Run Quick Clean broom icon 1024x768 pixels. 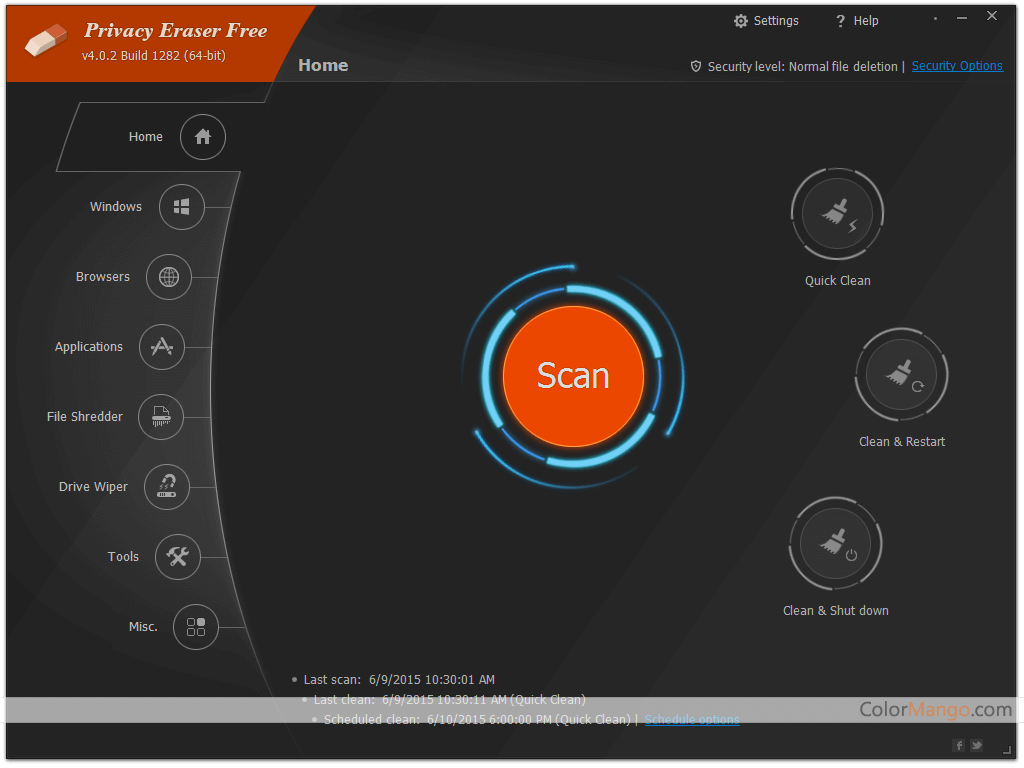click(x=837, y=214)
